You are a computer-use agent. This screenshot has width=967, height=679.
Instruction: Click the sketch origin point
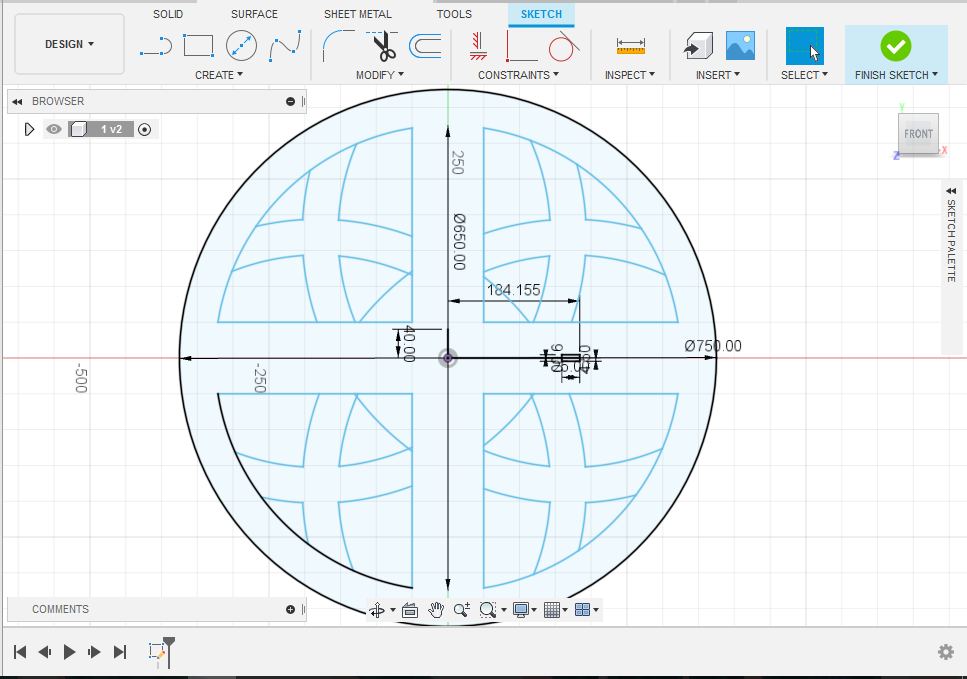point(448,358)
